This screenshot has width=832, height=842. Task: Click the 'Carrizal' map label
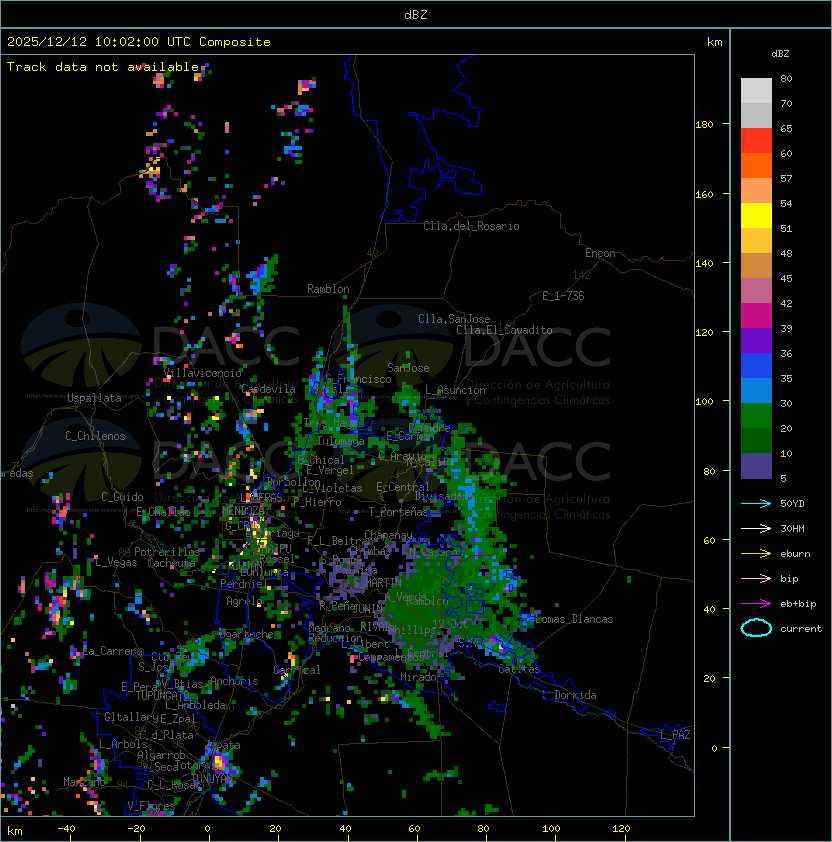pos(297,670)
